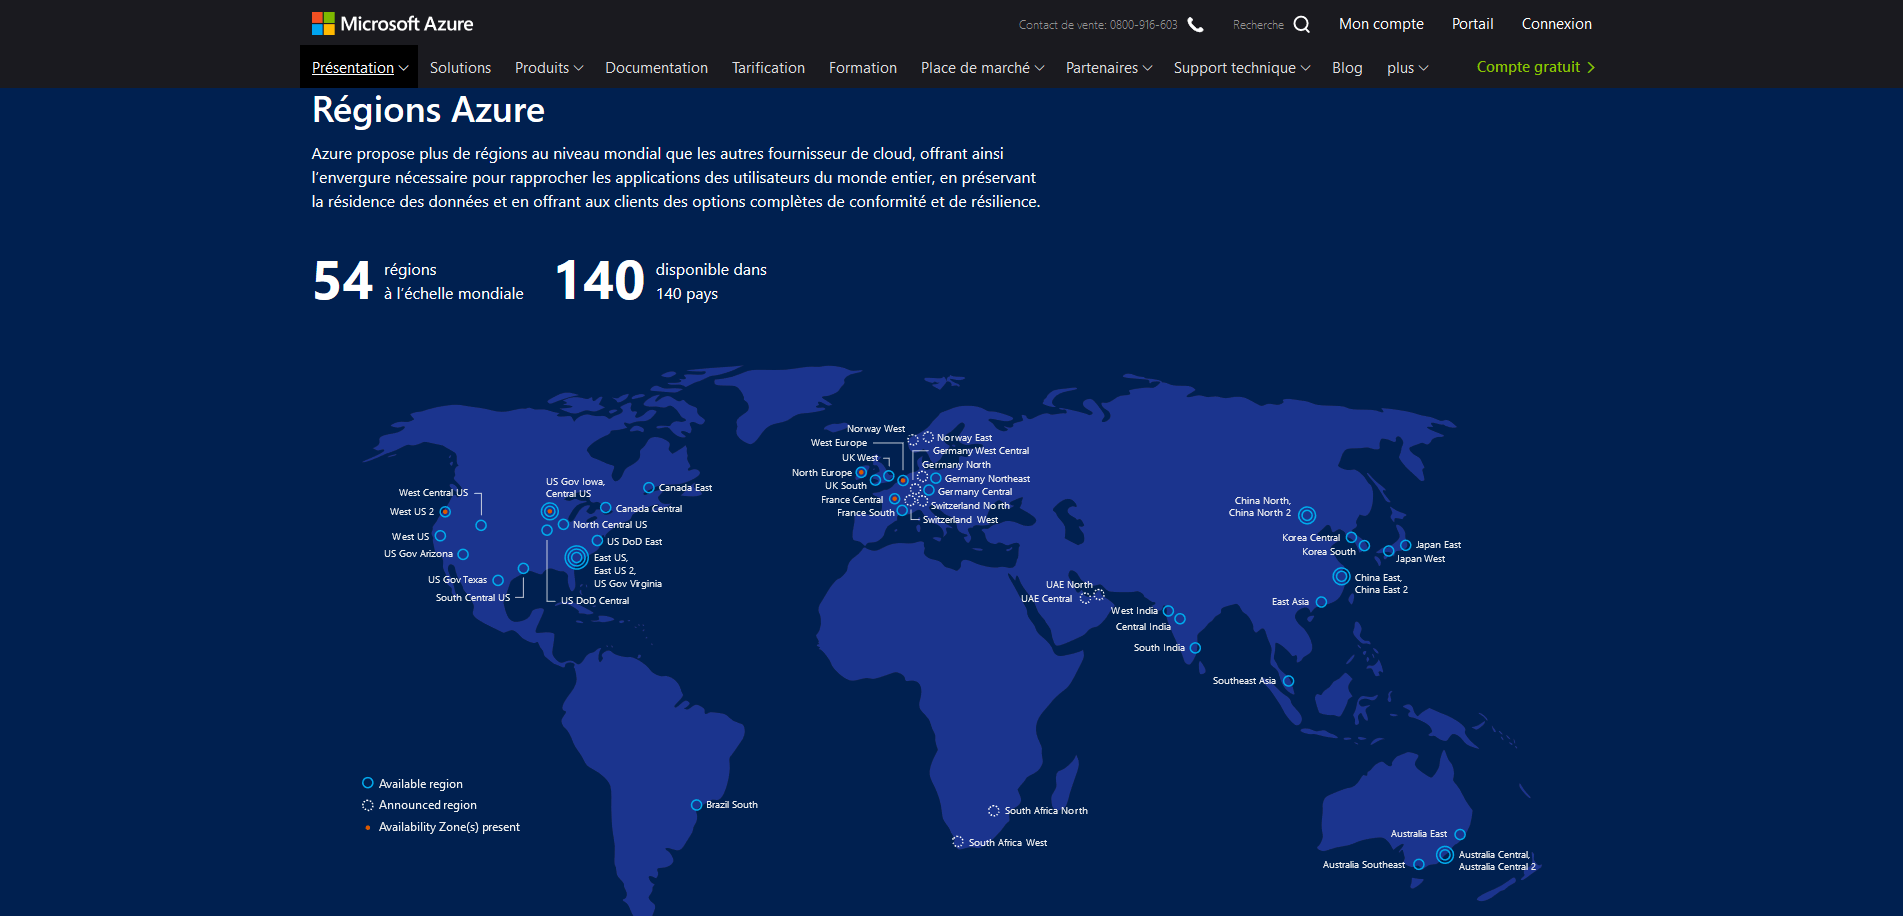Click the Compte gratuit link

click(1536, 67)
